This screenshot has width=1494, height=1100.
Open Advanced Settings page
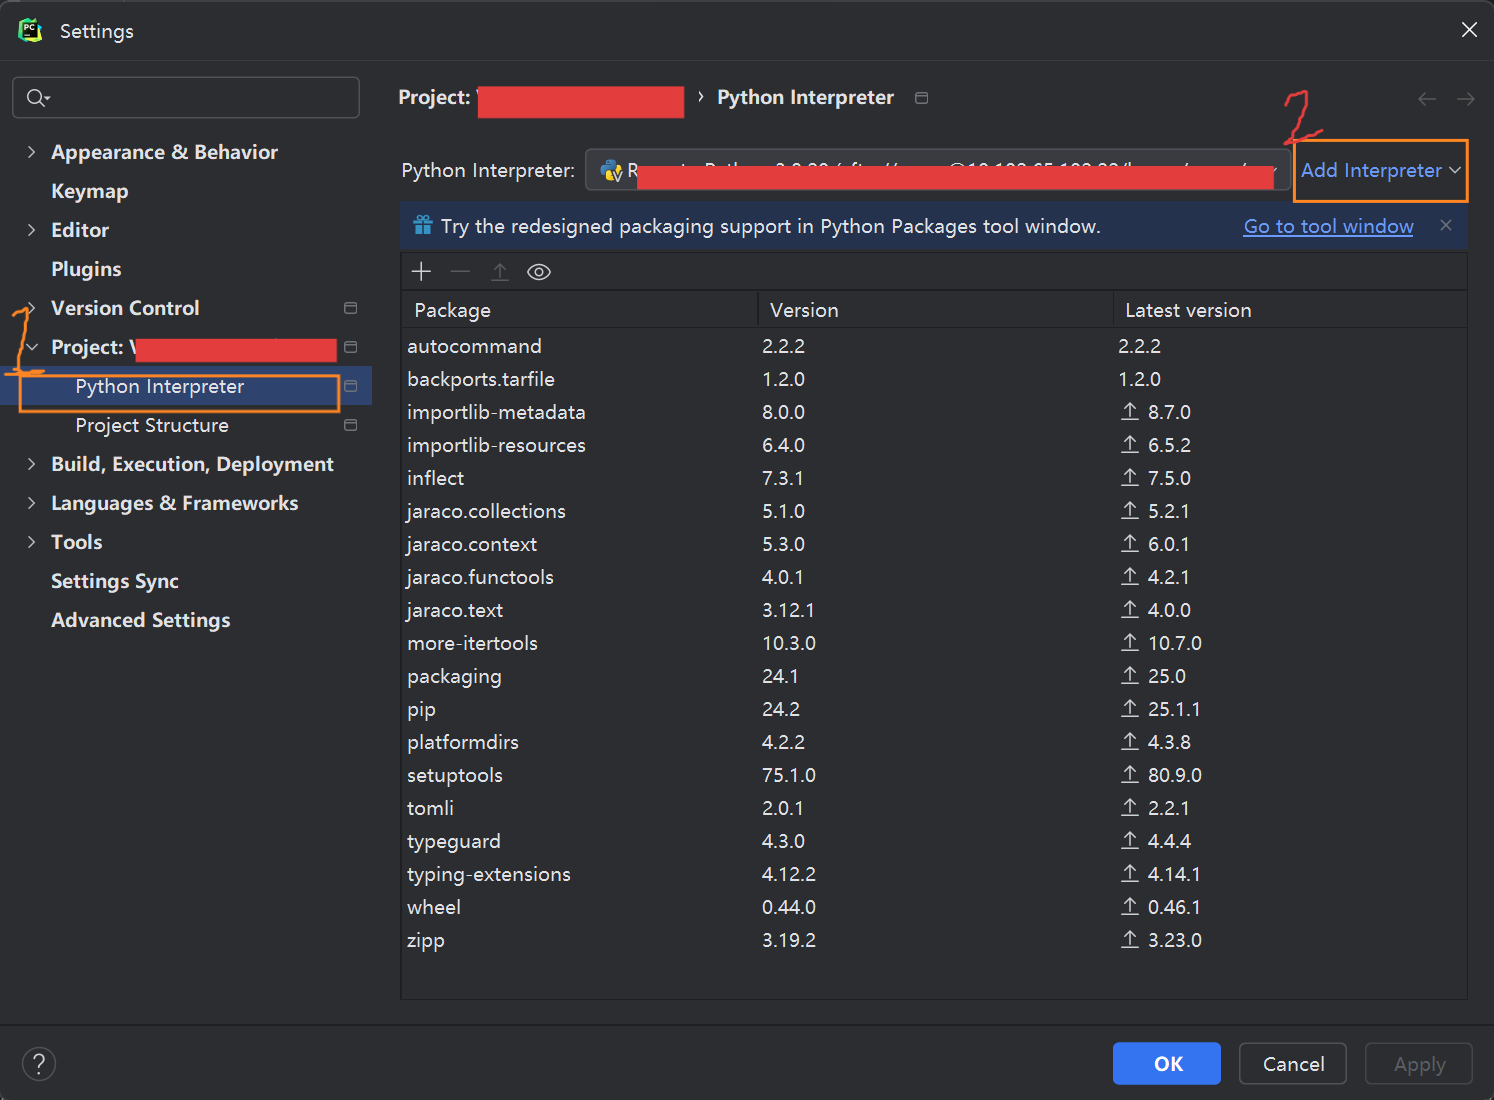click(x=141, y=620)
